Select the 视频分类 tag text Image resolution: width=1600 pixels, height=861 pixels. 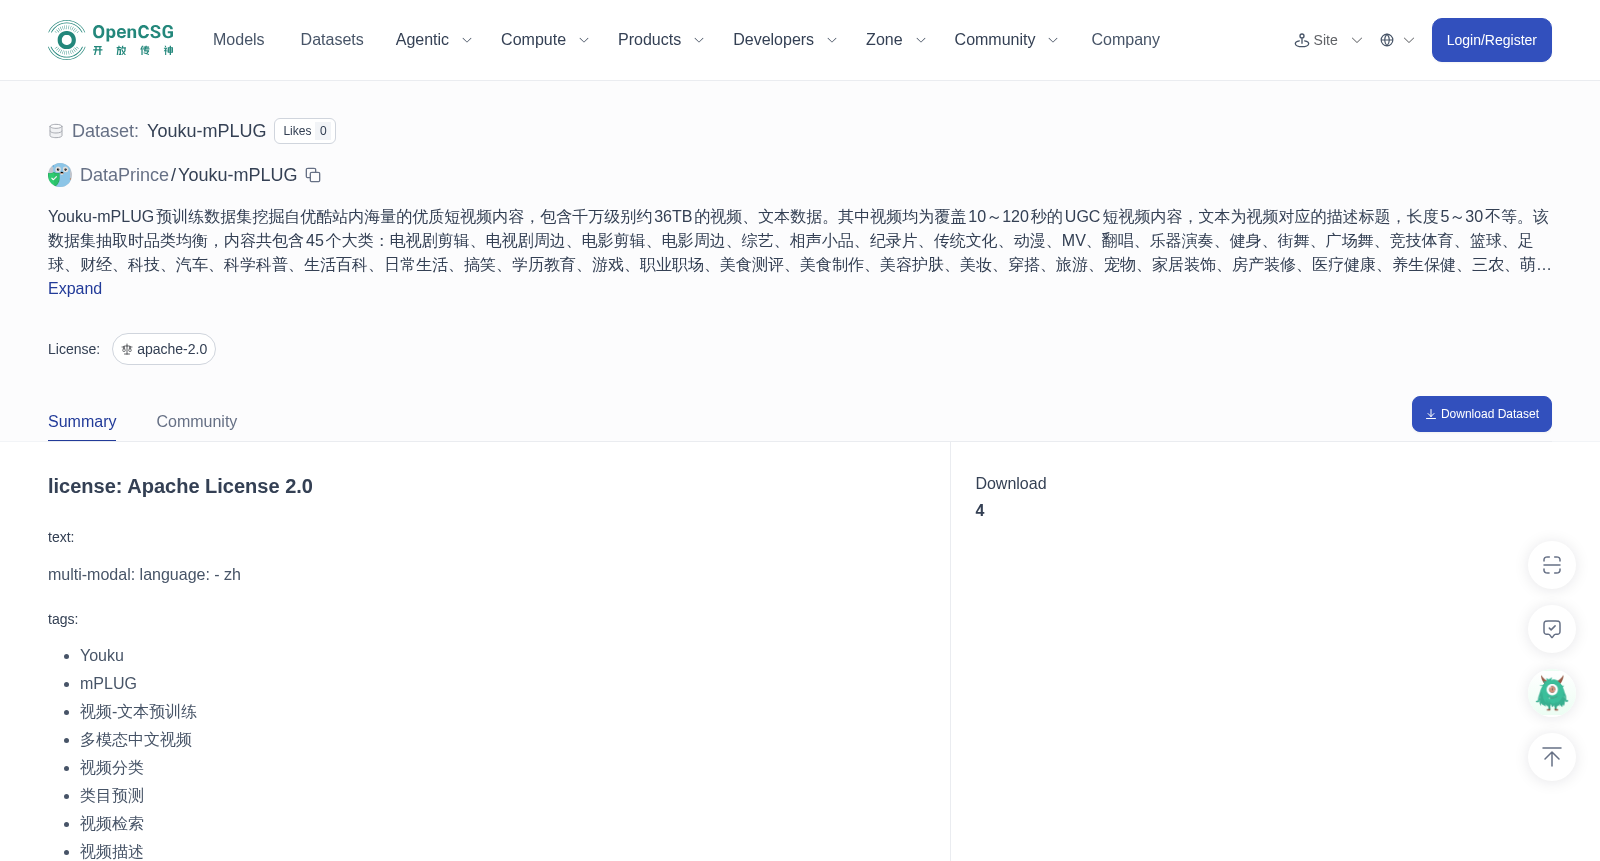click(112, 768)
